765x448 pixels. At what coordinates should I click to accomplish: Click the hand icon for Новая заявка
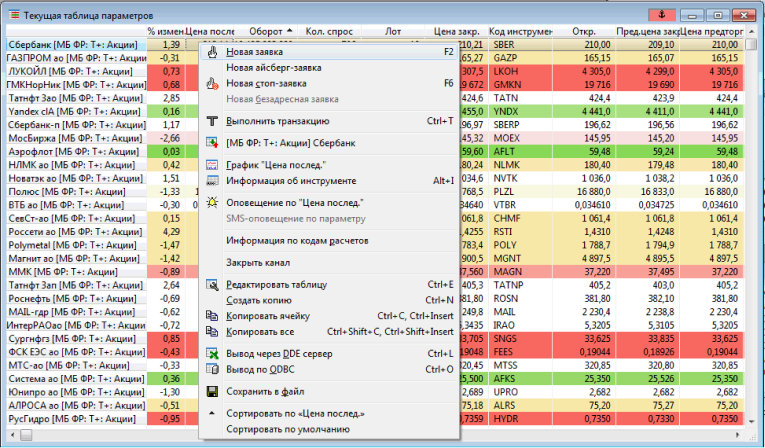click(x=211, y=52)
